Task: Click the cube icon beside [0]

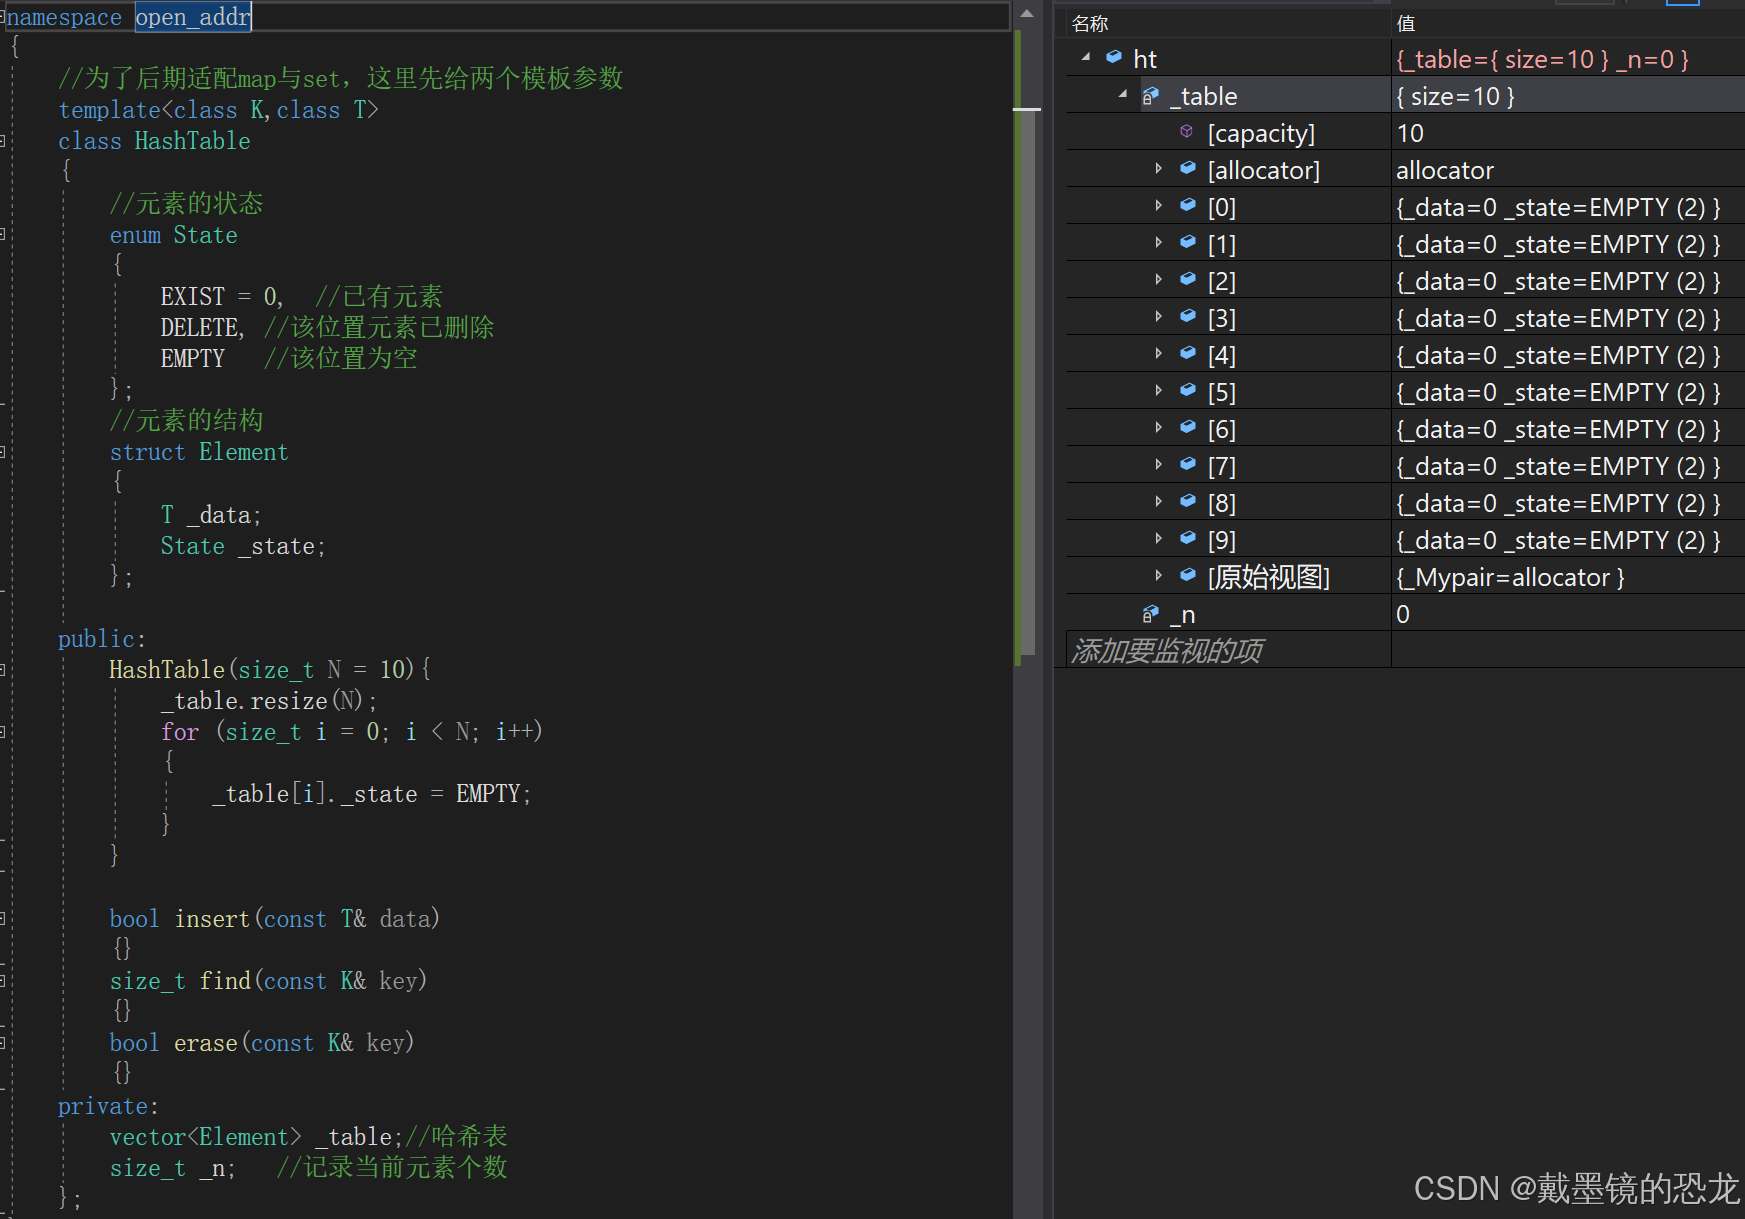Action: click(1188, 206)
